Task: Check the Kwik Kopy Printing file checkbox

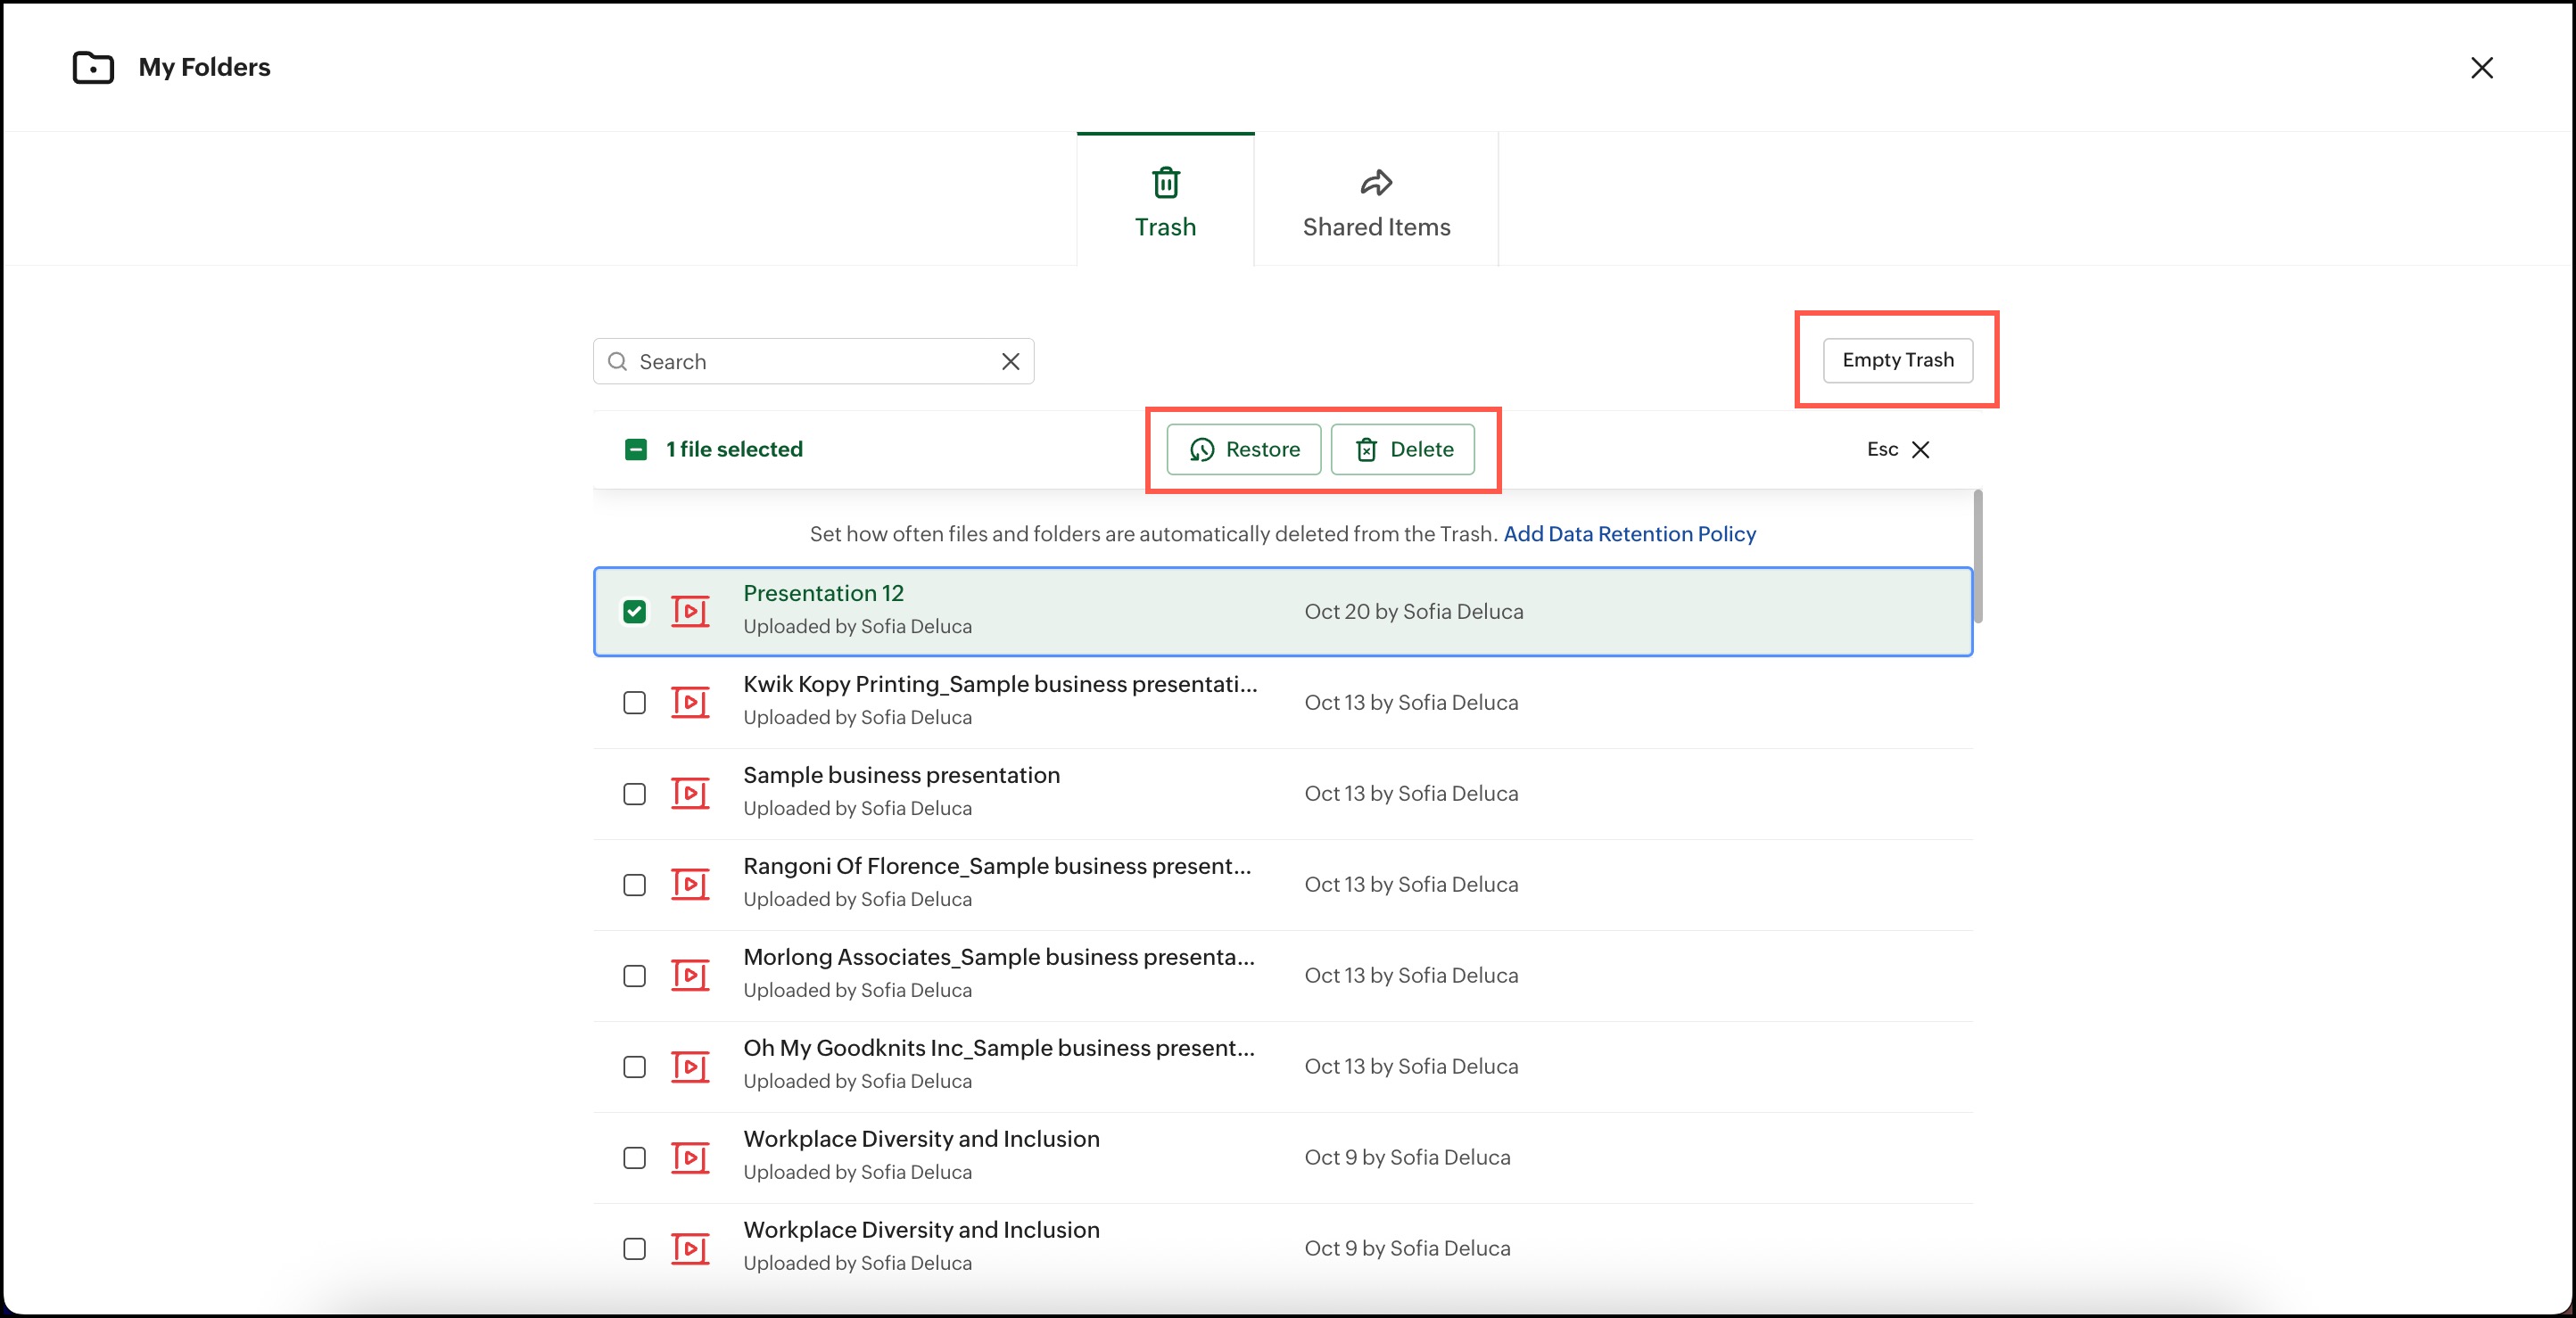Action: coord(634,702)
